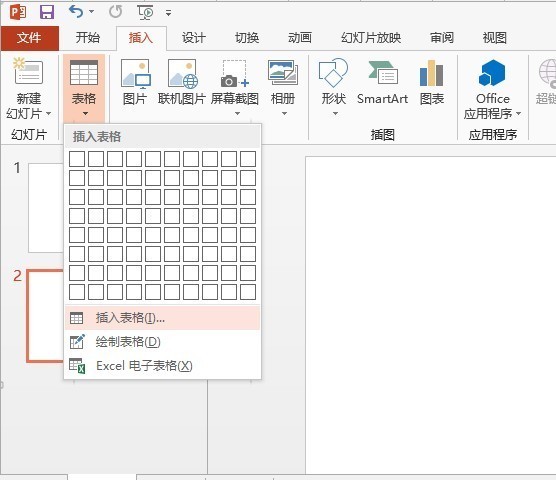Click the Office 应用程序 icon
The width and height of the screenshot is (556, 480).
[x=492, y=72]
